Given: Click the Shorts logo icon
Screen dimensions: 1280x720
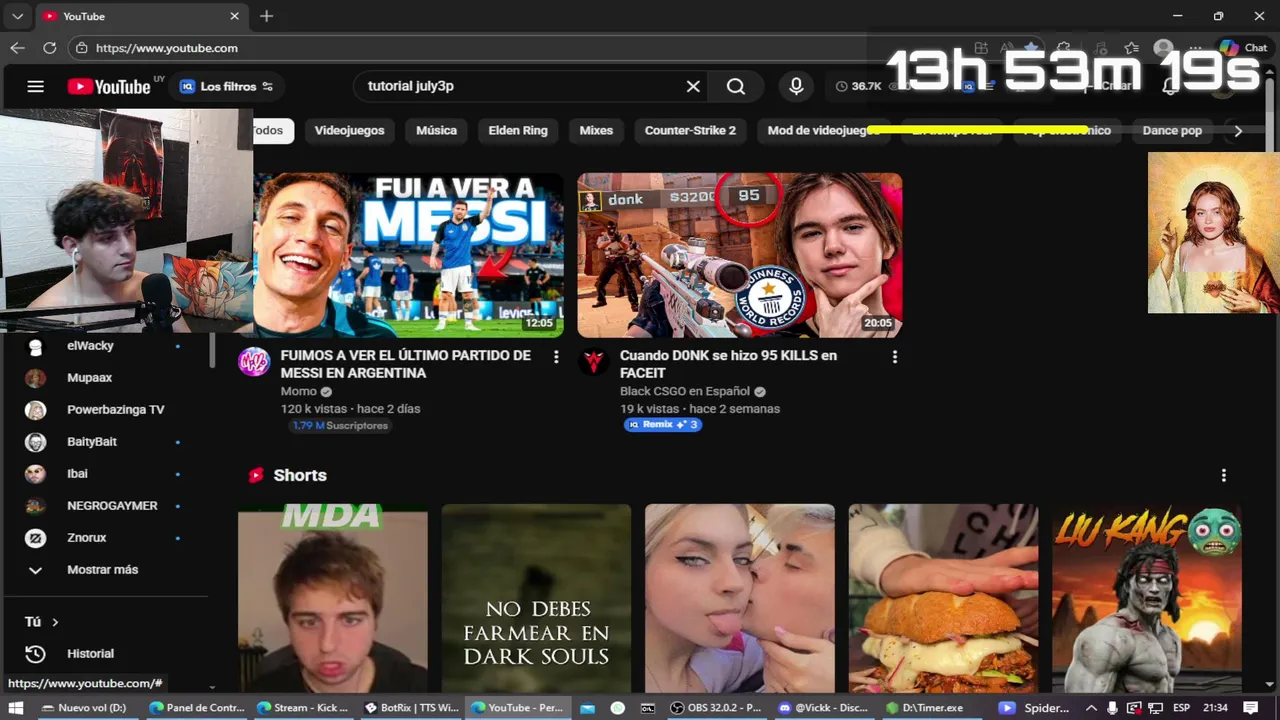Looking at the screenshot, I should (256, 475).
